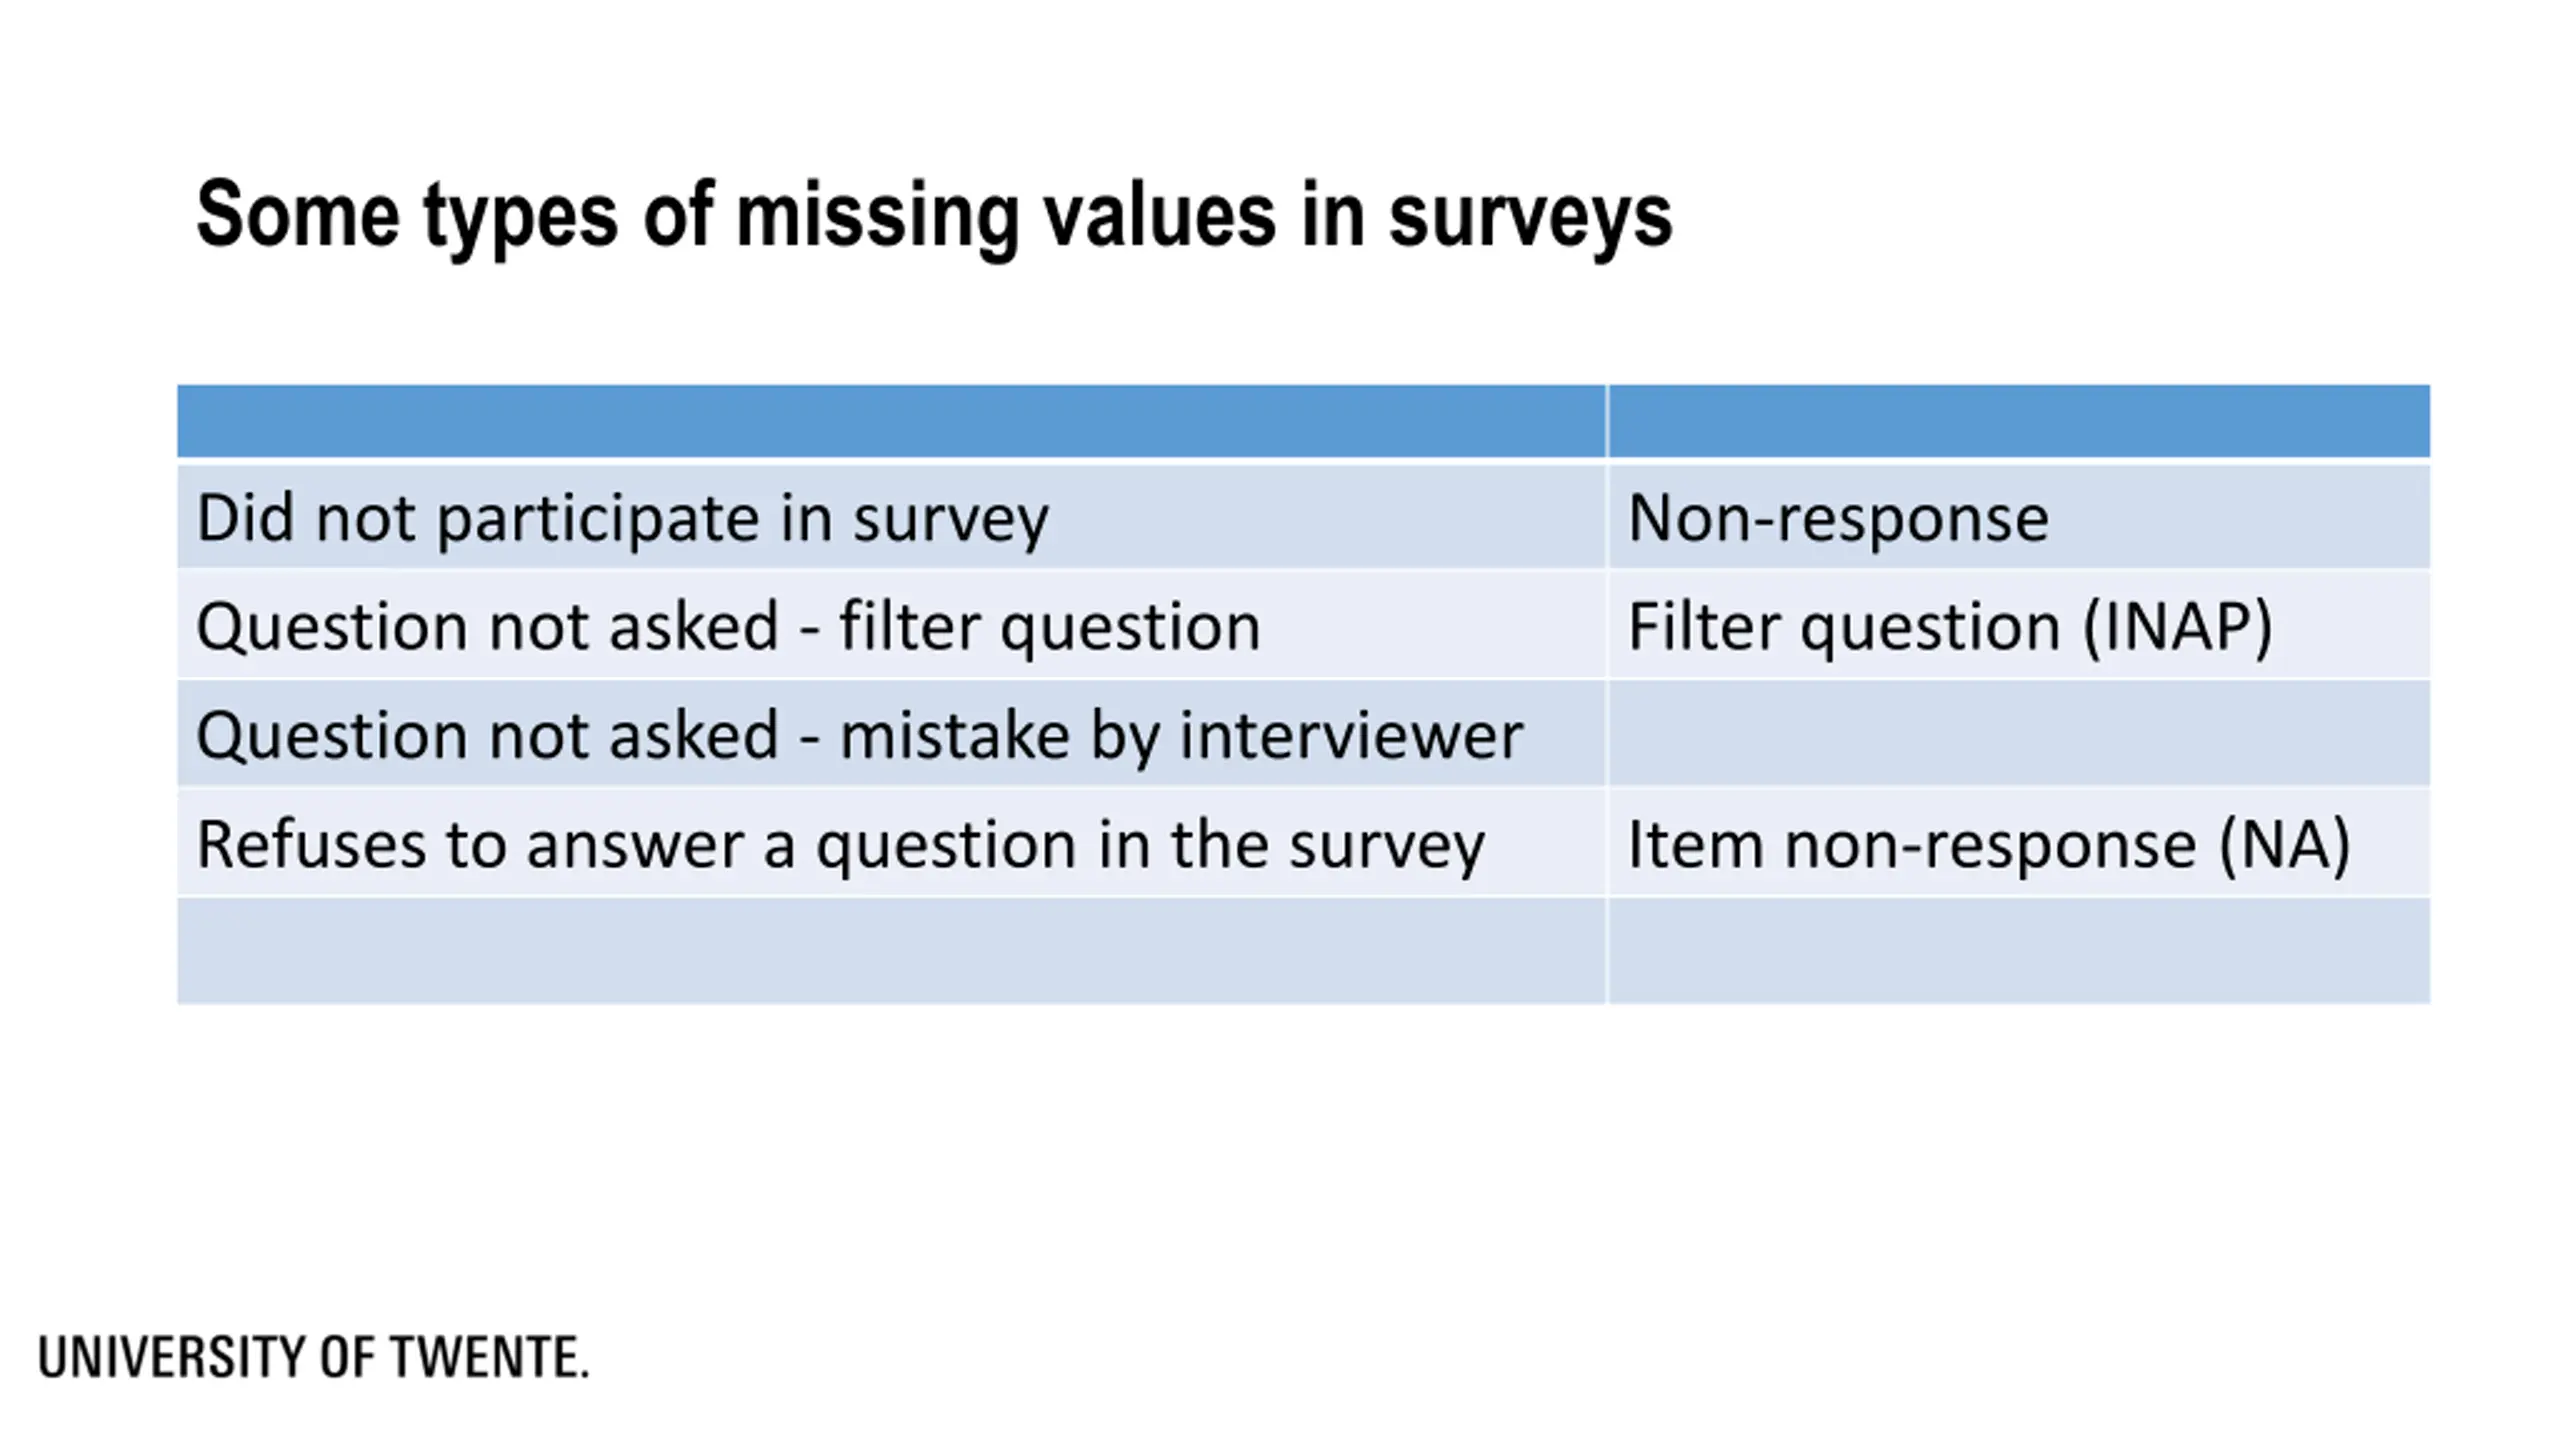
Task: Select the University of Twente logo
Action: tap(314, 1357)
